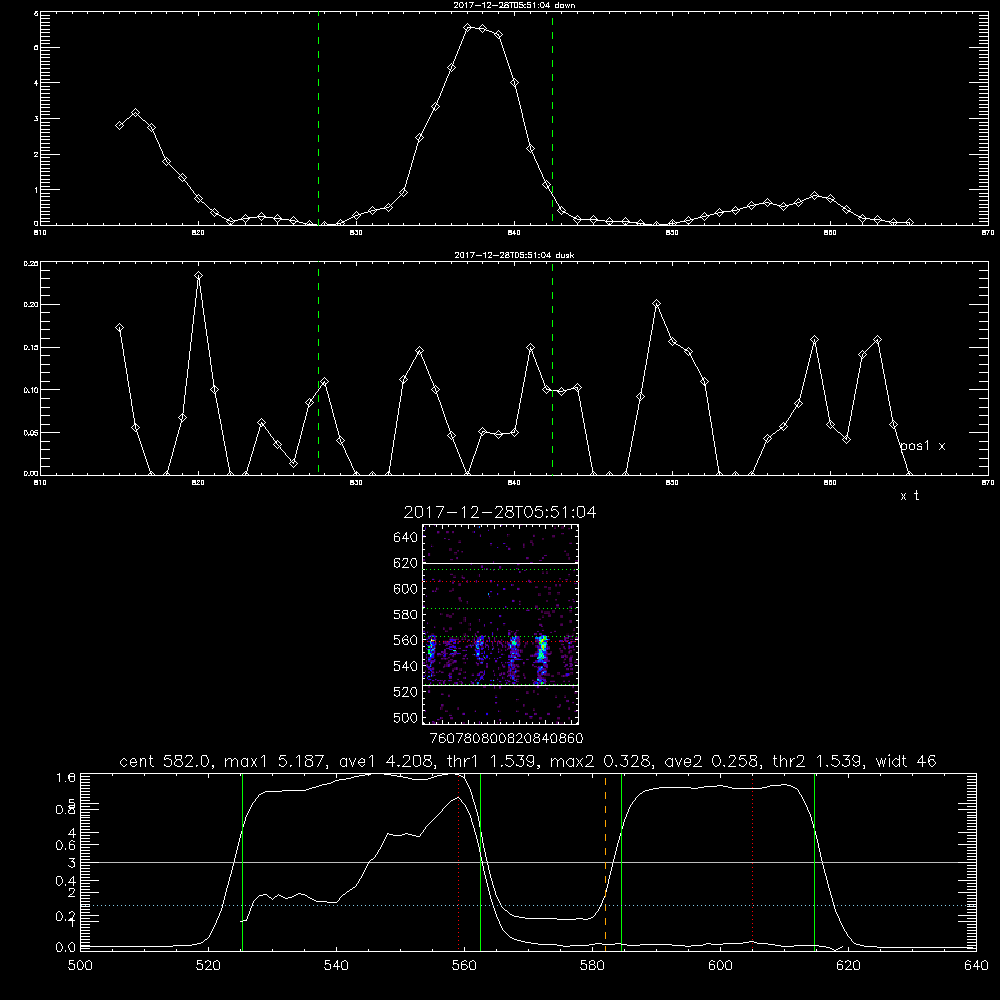
Task: Click the '2017-12-28T05:51:04 dusk' plot title
Action: [x=514, y=255]
